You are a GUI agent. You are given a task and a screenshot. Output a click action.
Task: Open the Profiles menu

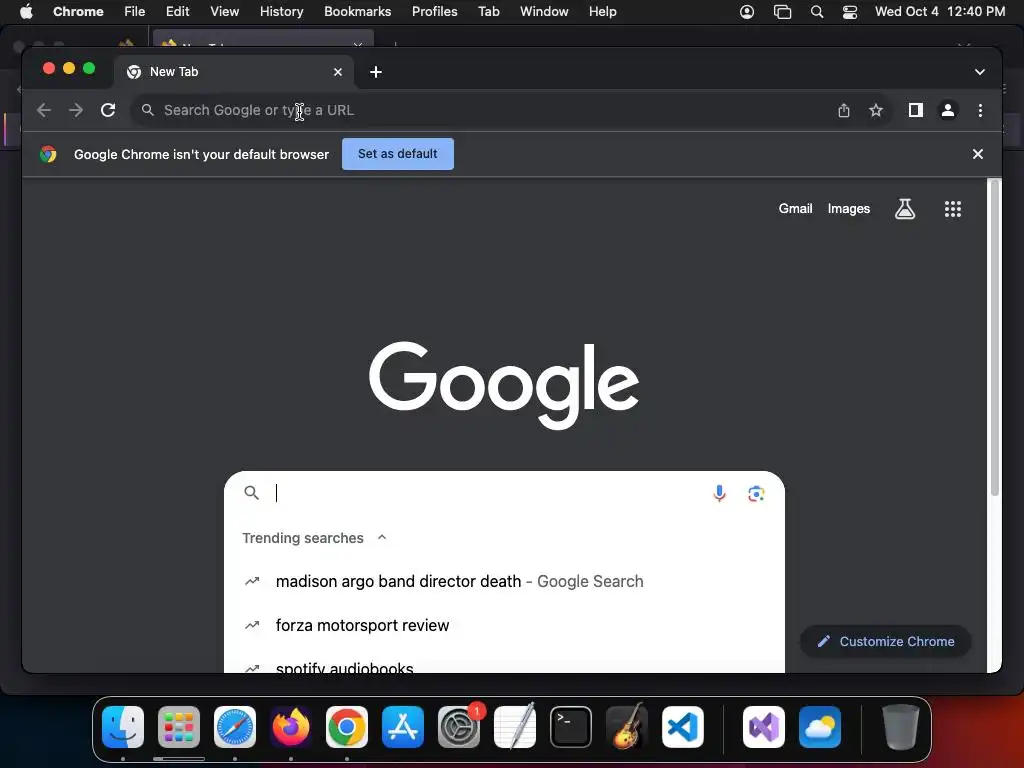click(x=434, y=12)
